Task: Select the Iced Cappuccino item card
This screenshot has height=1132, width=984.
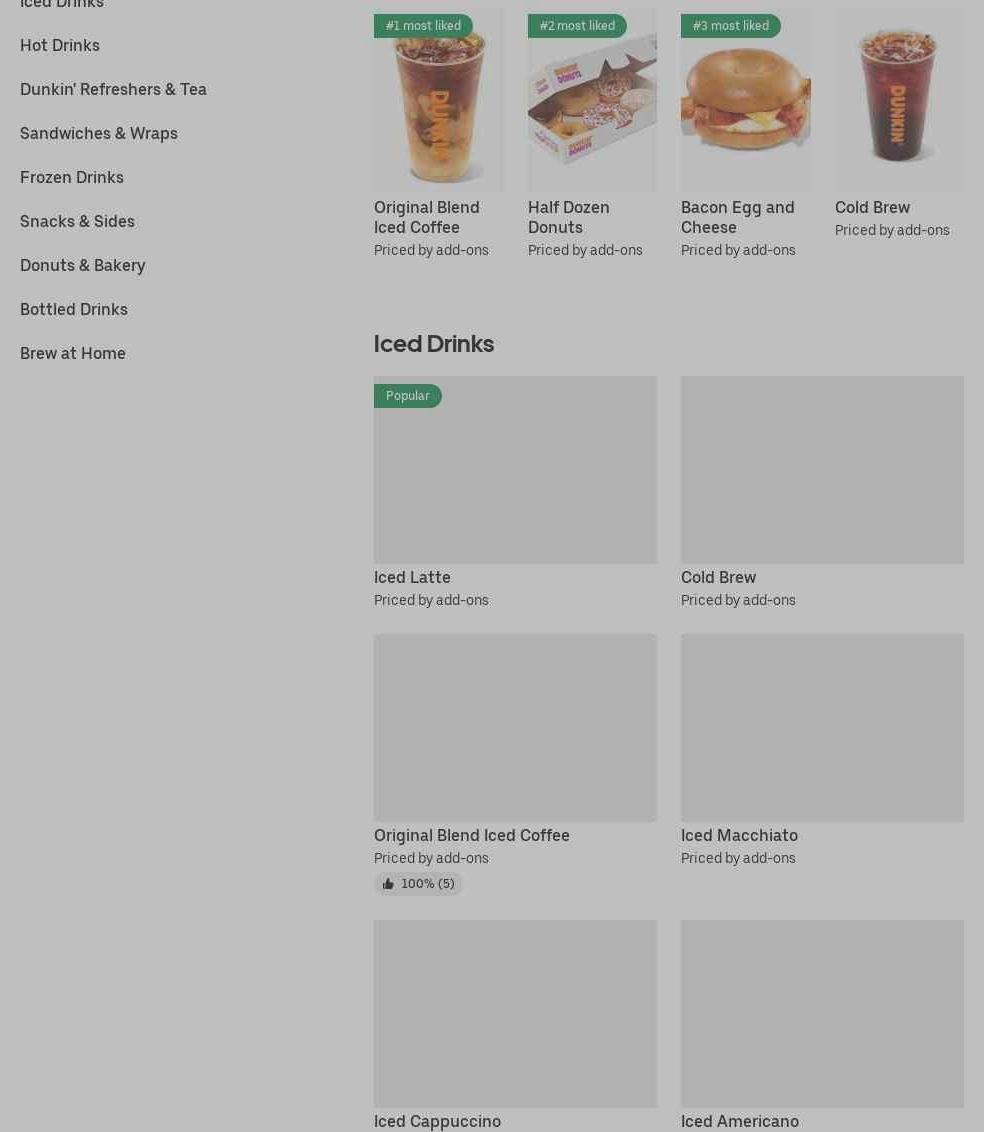Action: coord(515,1025)
